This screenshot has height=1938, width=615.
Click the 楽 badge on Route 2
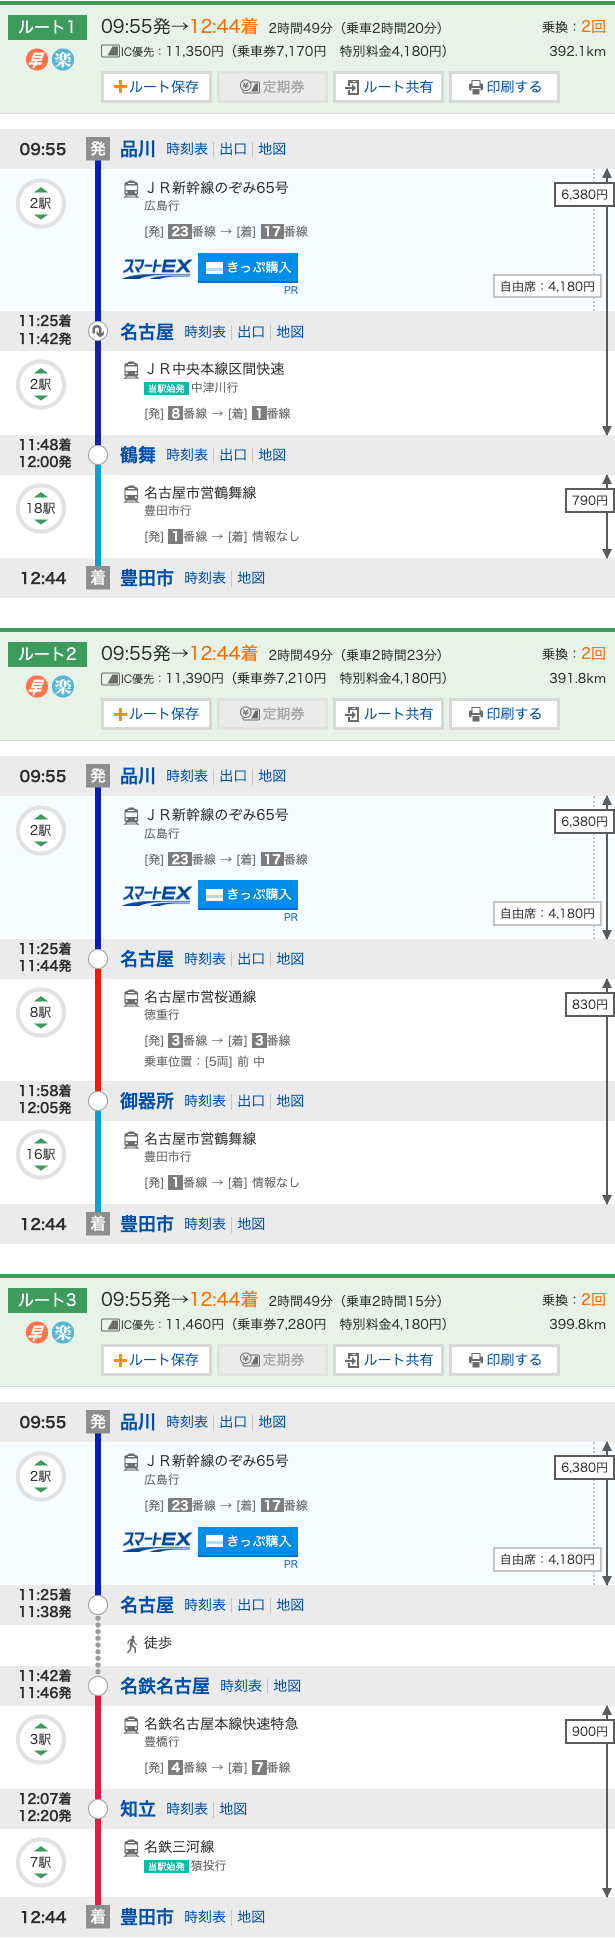(63, 687)
